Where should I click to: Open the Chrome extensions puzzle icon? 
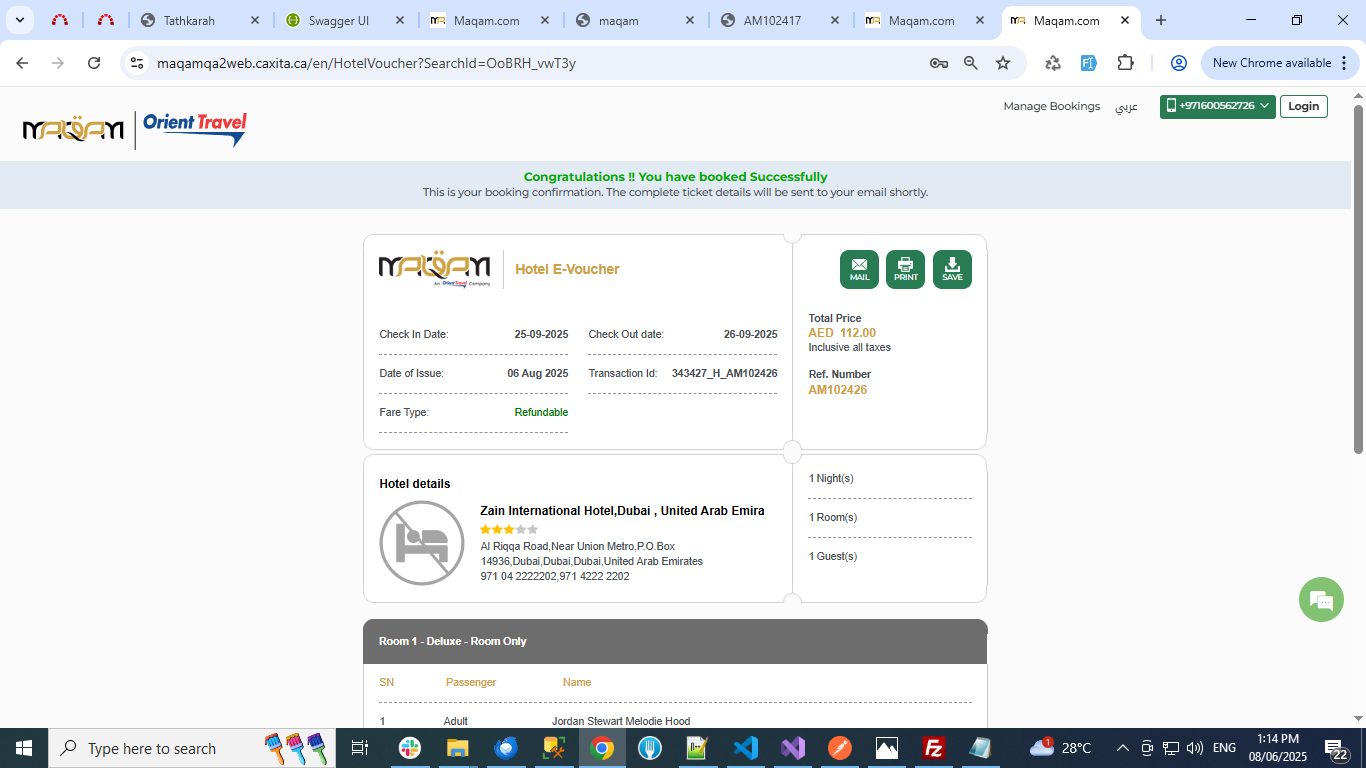click(1125, 63)
